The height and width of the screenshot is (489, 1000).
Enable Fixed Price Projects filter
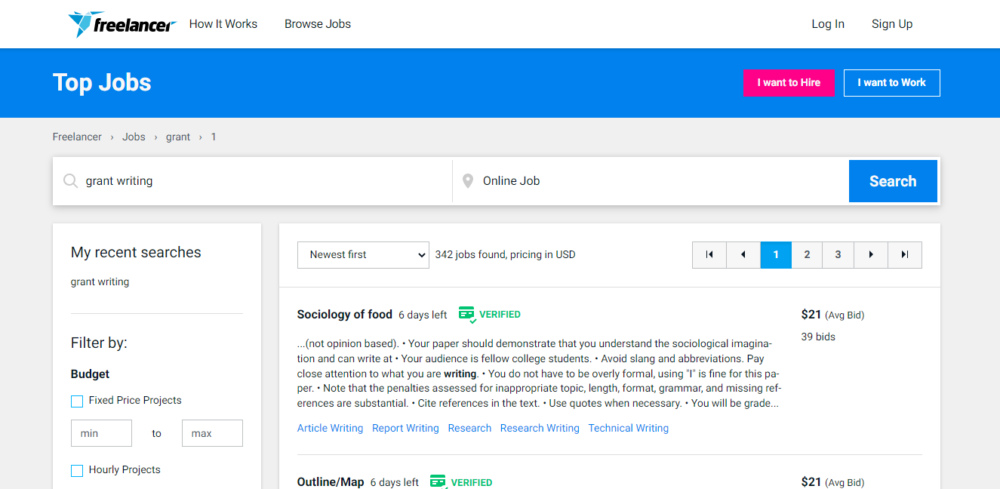click(x=77, y=401)
